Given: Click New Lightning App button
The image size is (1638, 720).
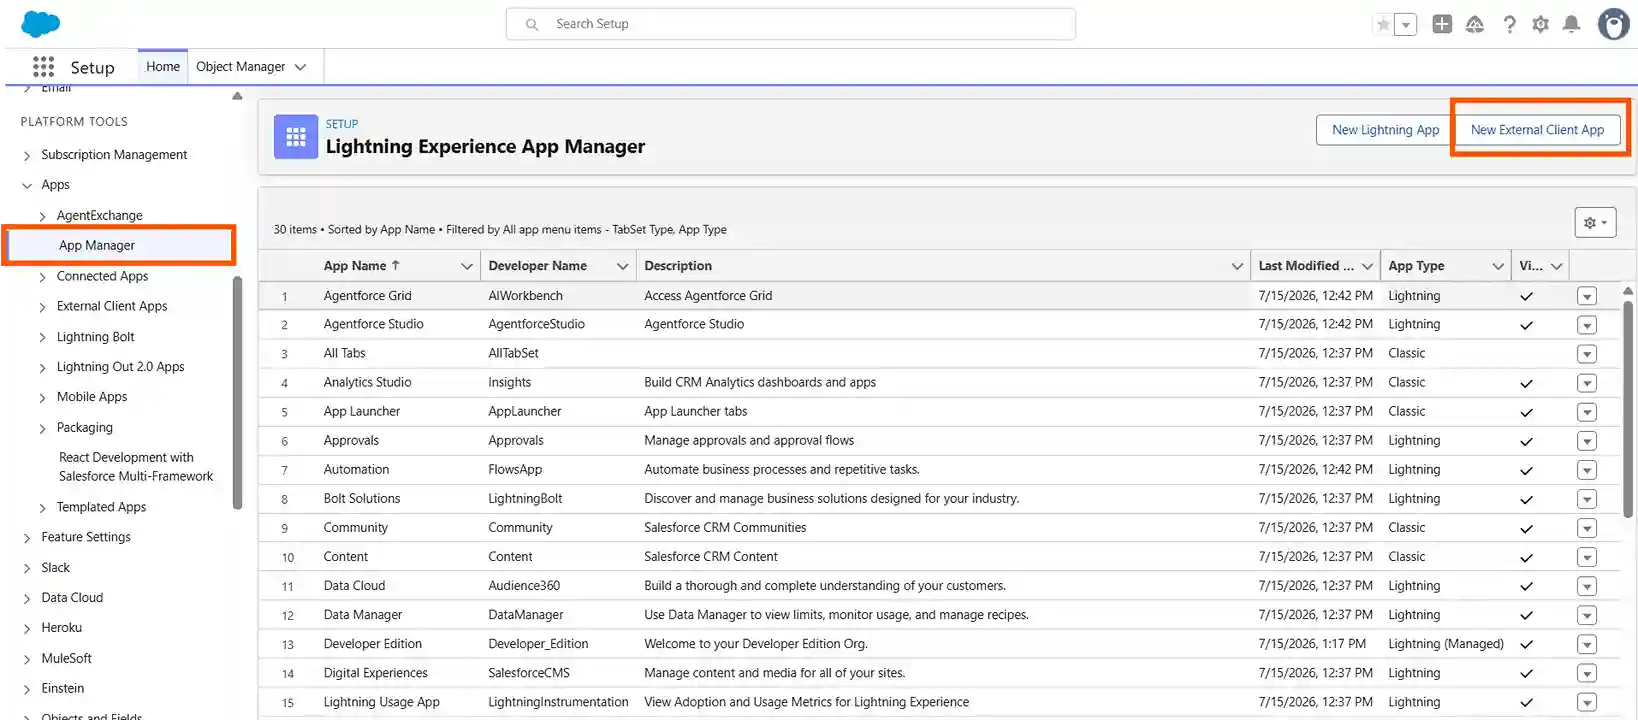Looking at the screenshot, I should (1385, 130).
